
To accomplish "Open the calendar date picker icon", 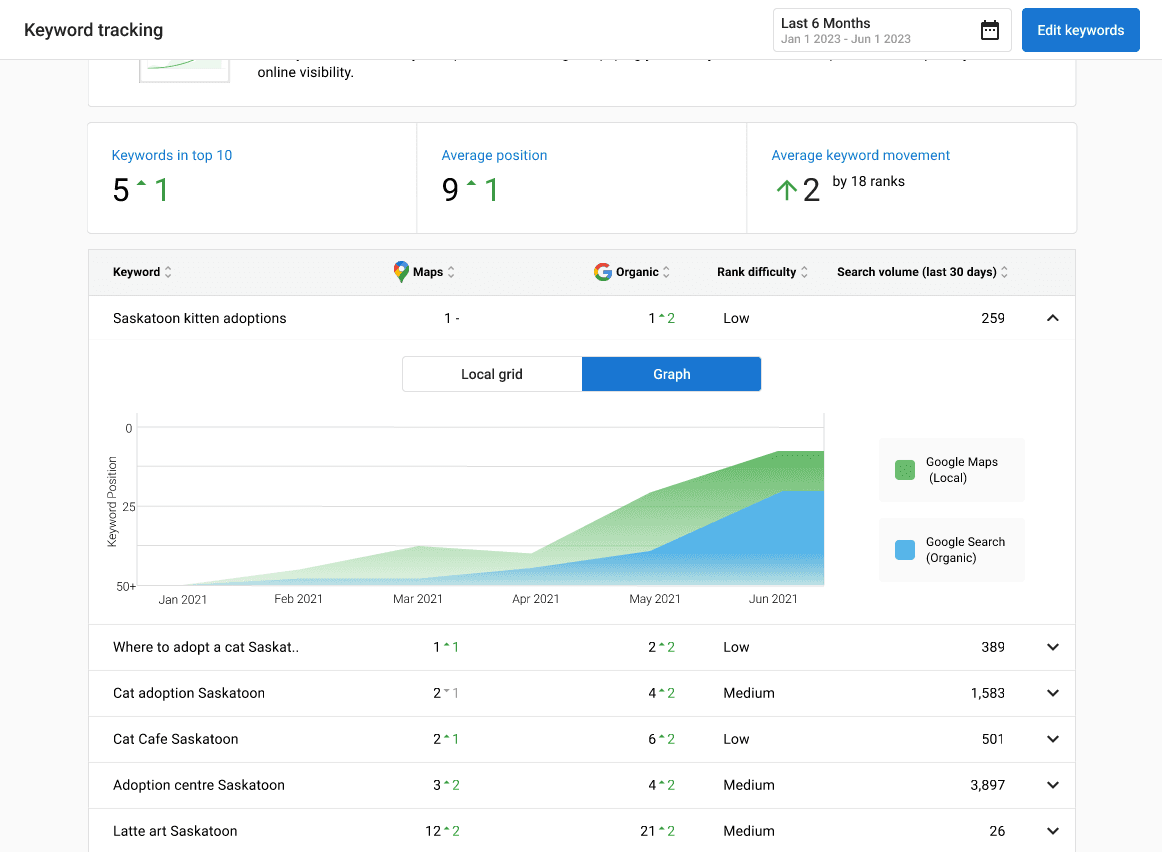I will pyautogui.click(x=989, y=30).
